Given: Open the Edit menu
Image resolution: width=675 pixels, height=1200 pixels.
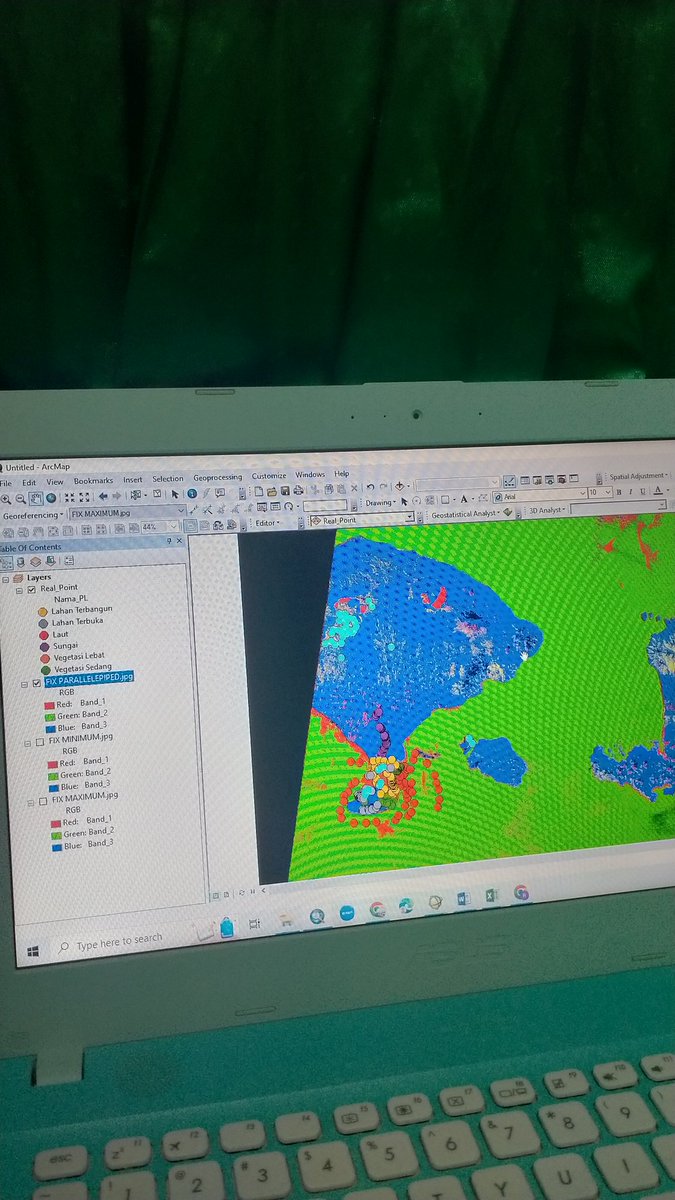Looking at the screenshot, I should tap(29, 482).
